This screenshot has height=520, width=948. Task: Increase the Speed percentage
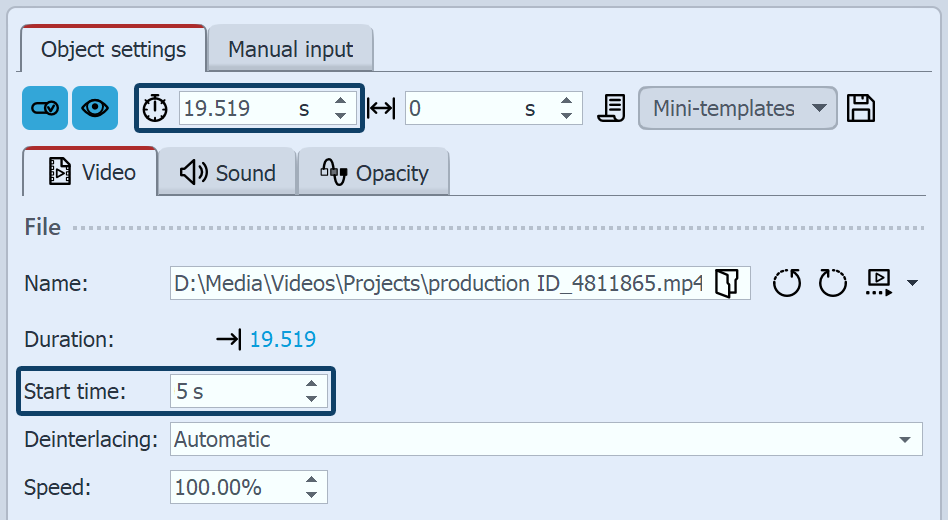311,480
